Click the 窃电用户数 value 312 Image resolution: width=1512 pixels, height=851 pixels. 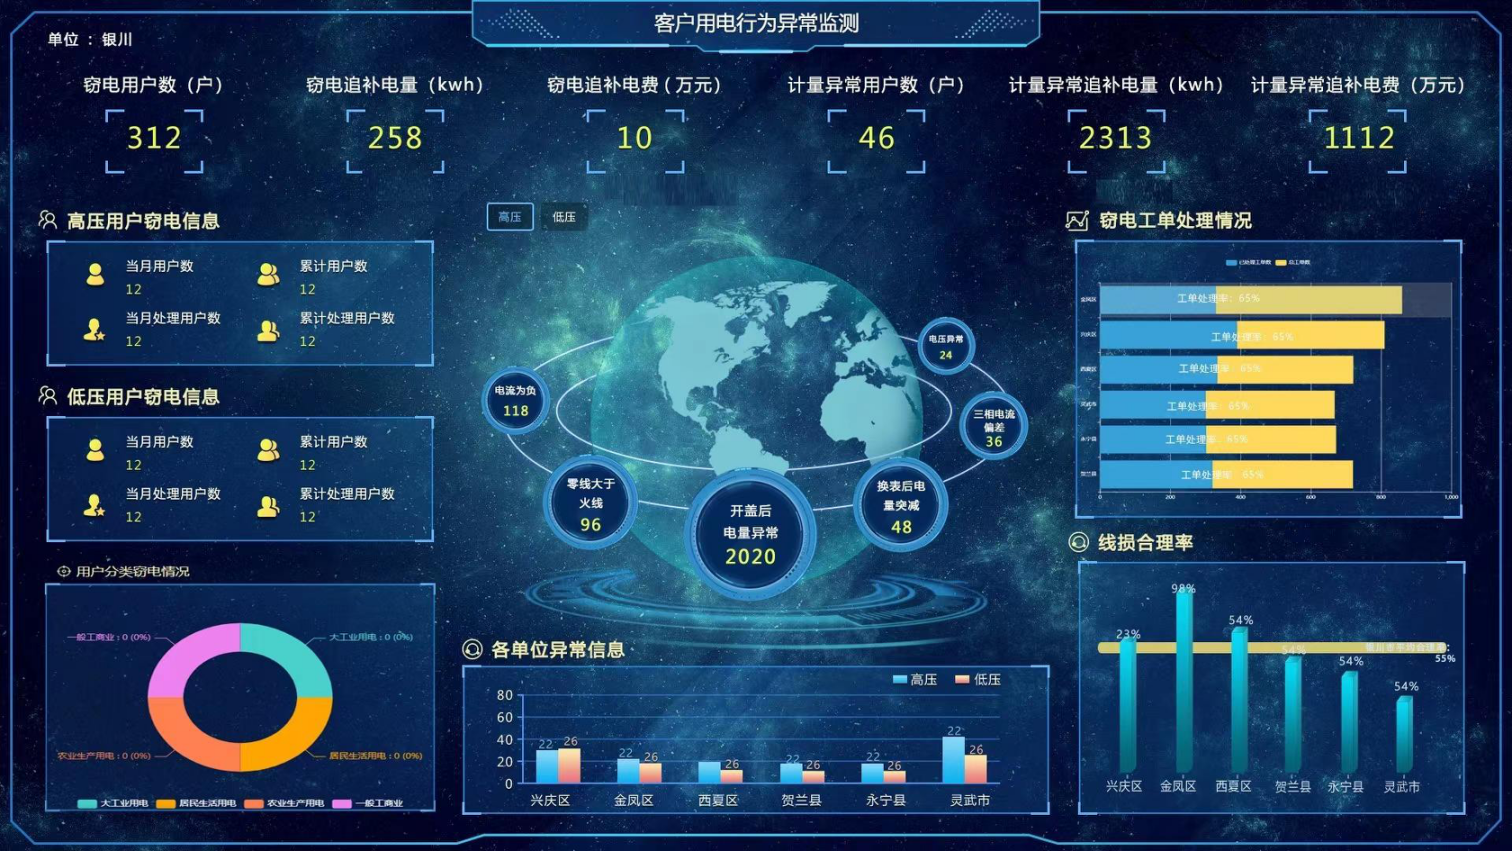[x=154, y=138]
